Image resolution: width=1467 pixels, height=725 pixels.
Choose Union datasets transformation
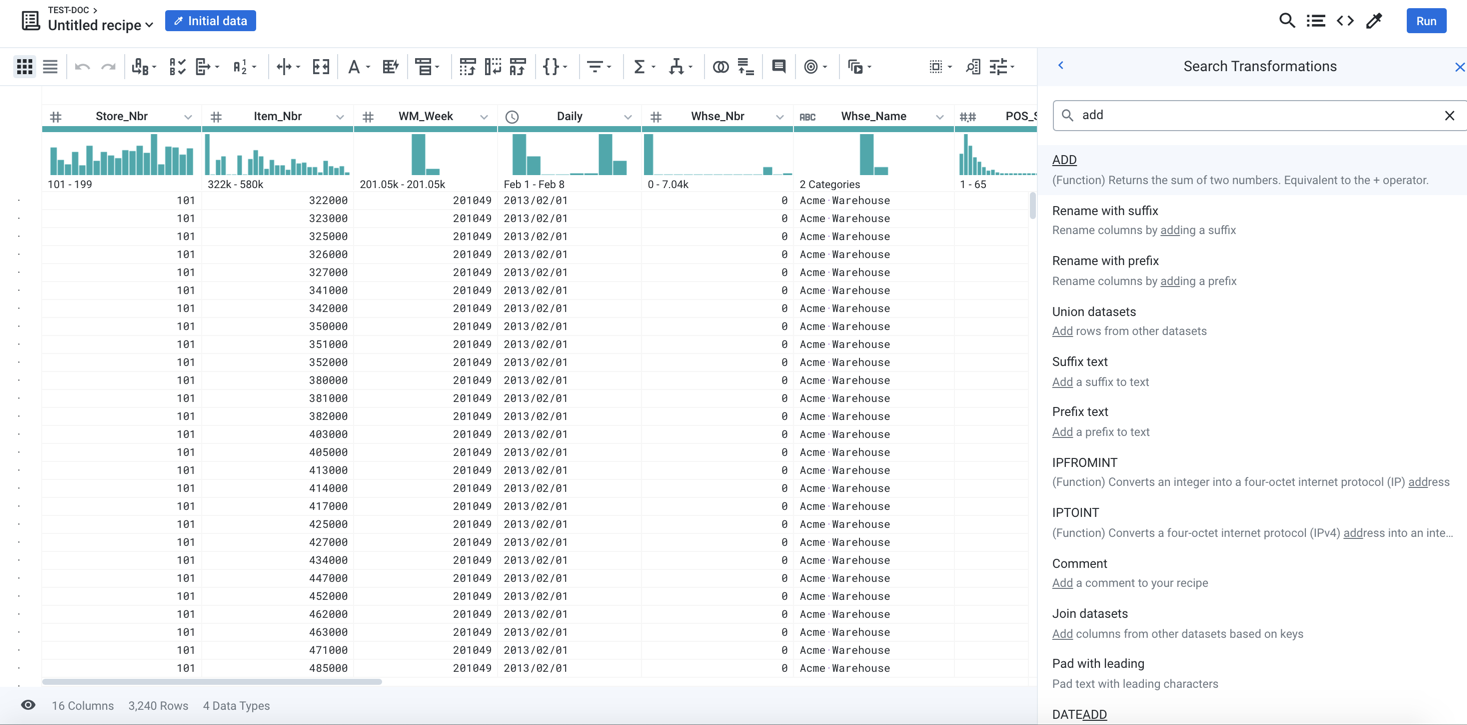pyautogui.click(x=1093, y=312)
